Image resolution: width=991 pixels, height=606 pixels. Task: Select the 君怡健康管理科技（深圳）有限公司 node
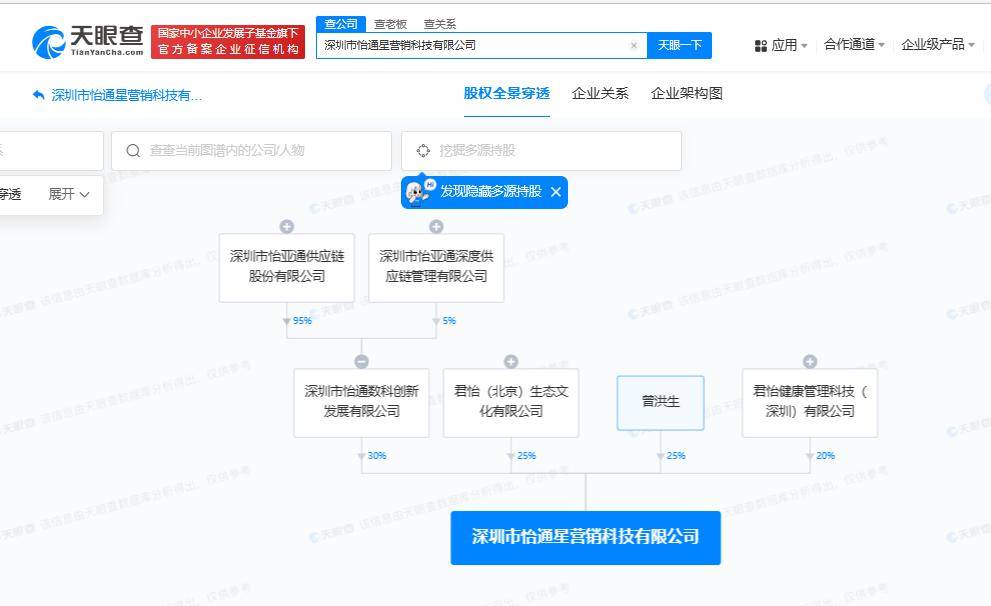(x=810, y=403)
